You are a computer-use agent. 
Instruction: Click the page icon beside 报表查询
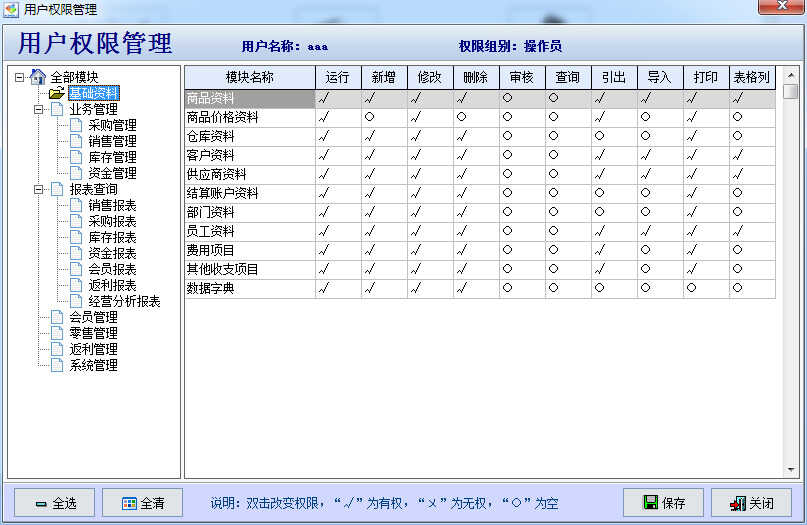(x=57, y=189)
